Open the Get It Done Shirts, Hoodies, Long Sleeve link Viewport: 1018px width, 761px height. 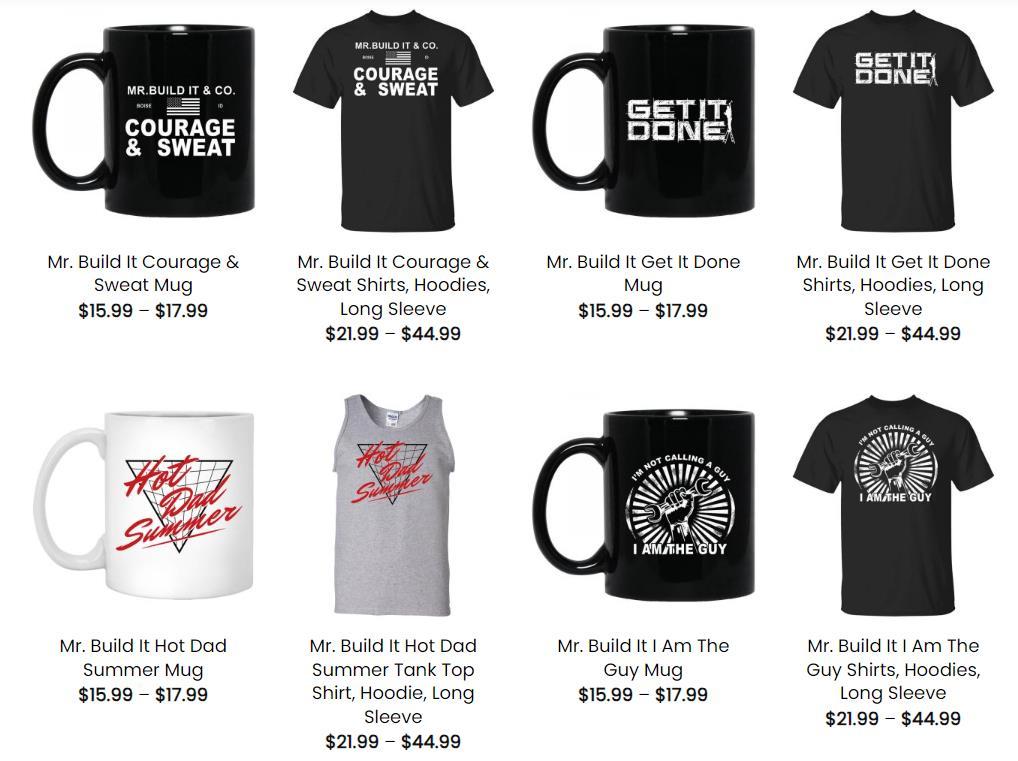[x=893, y=285]
